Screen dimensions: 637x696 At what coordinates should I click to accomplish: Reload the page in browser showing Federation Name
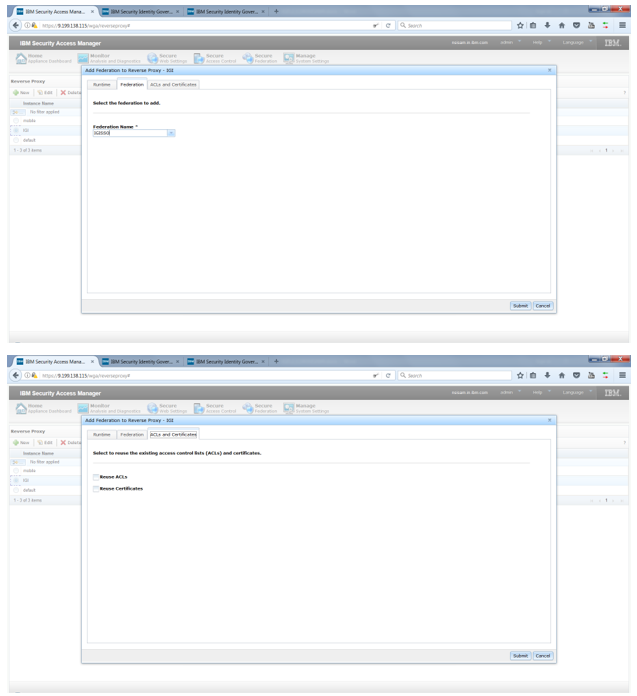click(x=388, y=25)
